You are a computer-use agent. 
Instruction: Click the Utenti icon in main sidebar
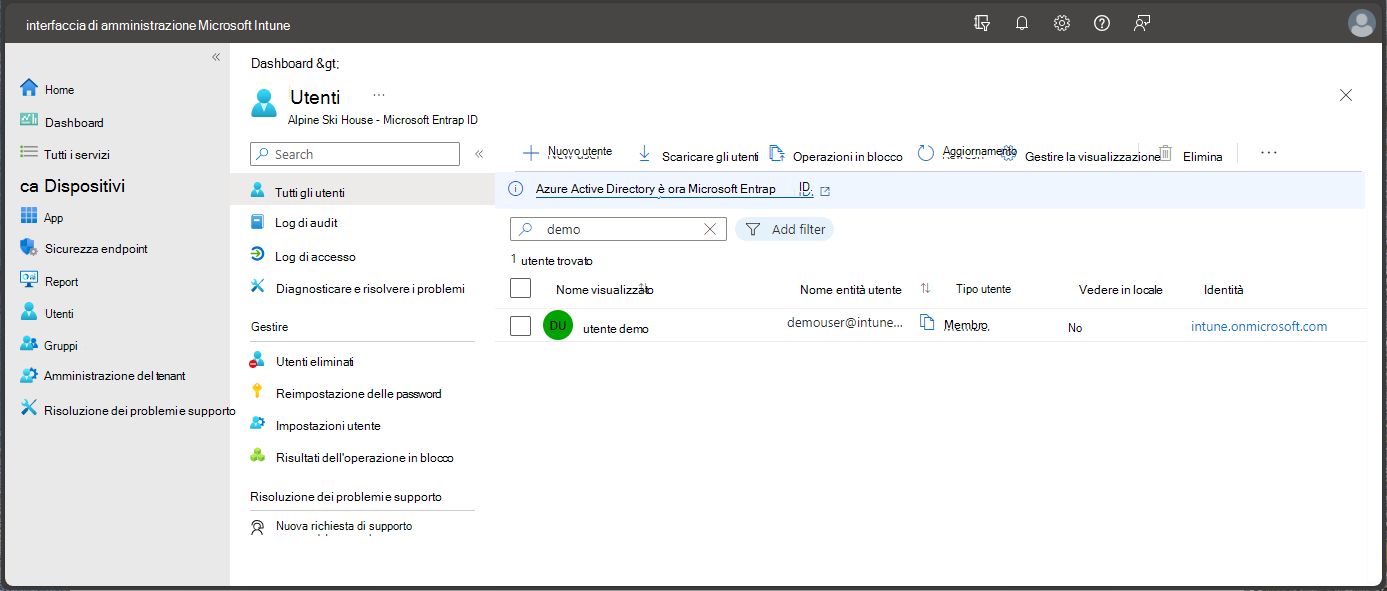[x=29, y=312]
